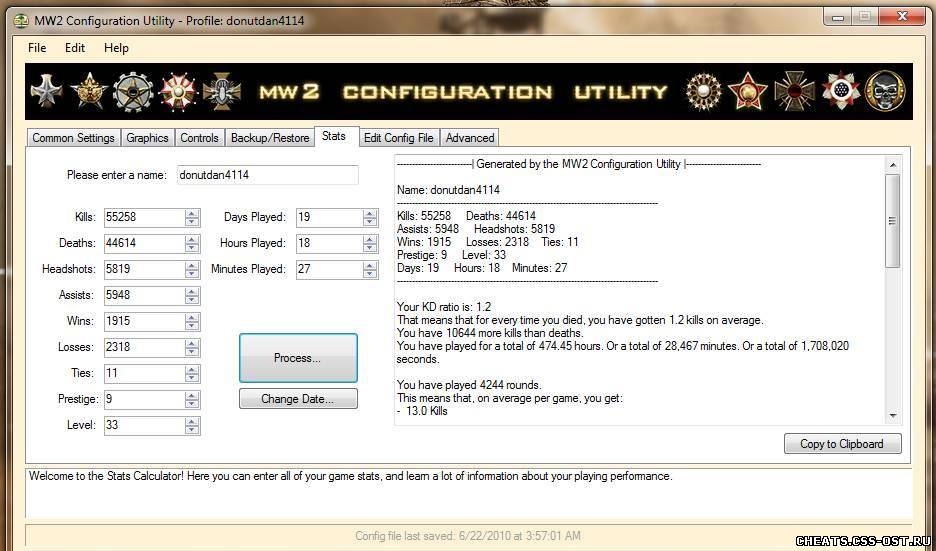Screen dimensions: 936x551
Task: Decrease the Deaths value with down arrow
Action: click(192, 247)
